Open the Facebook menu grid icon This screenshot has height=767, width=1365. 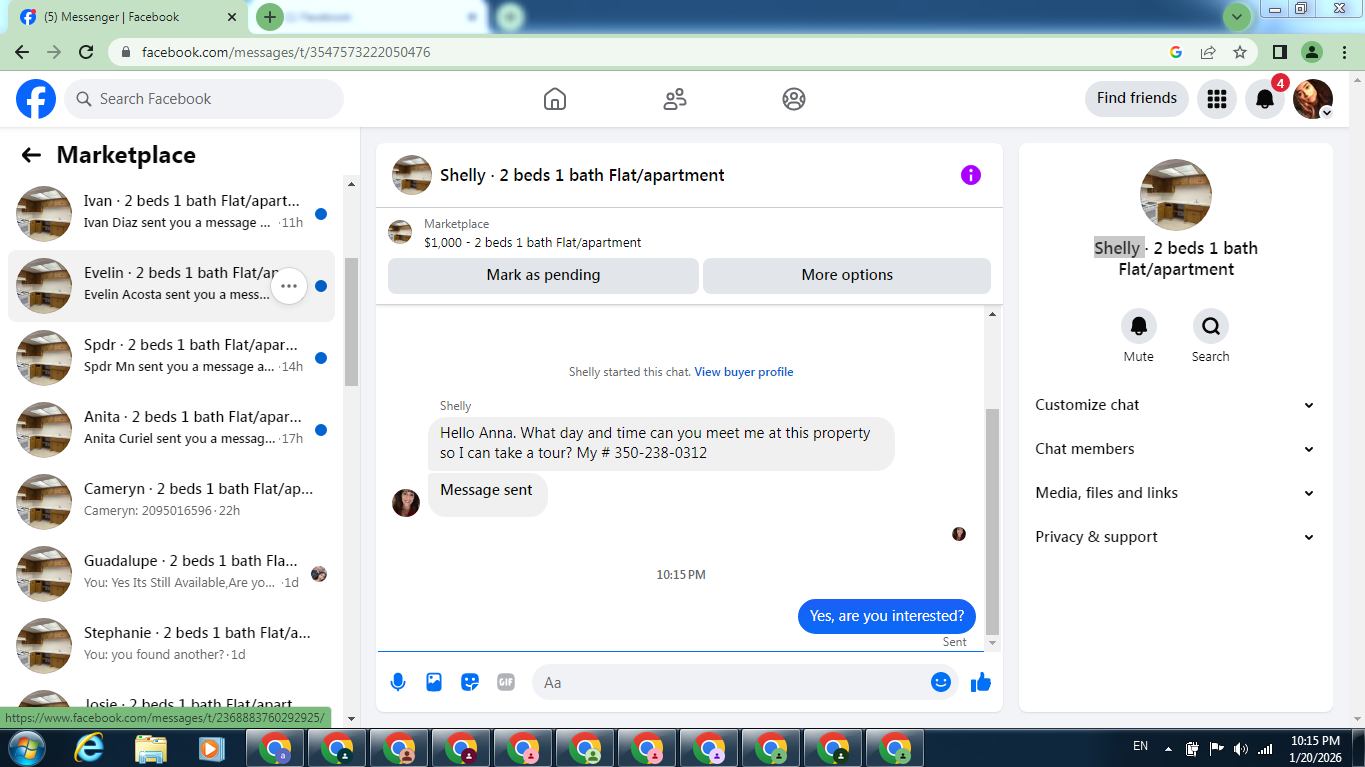click(1217, 99)
